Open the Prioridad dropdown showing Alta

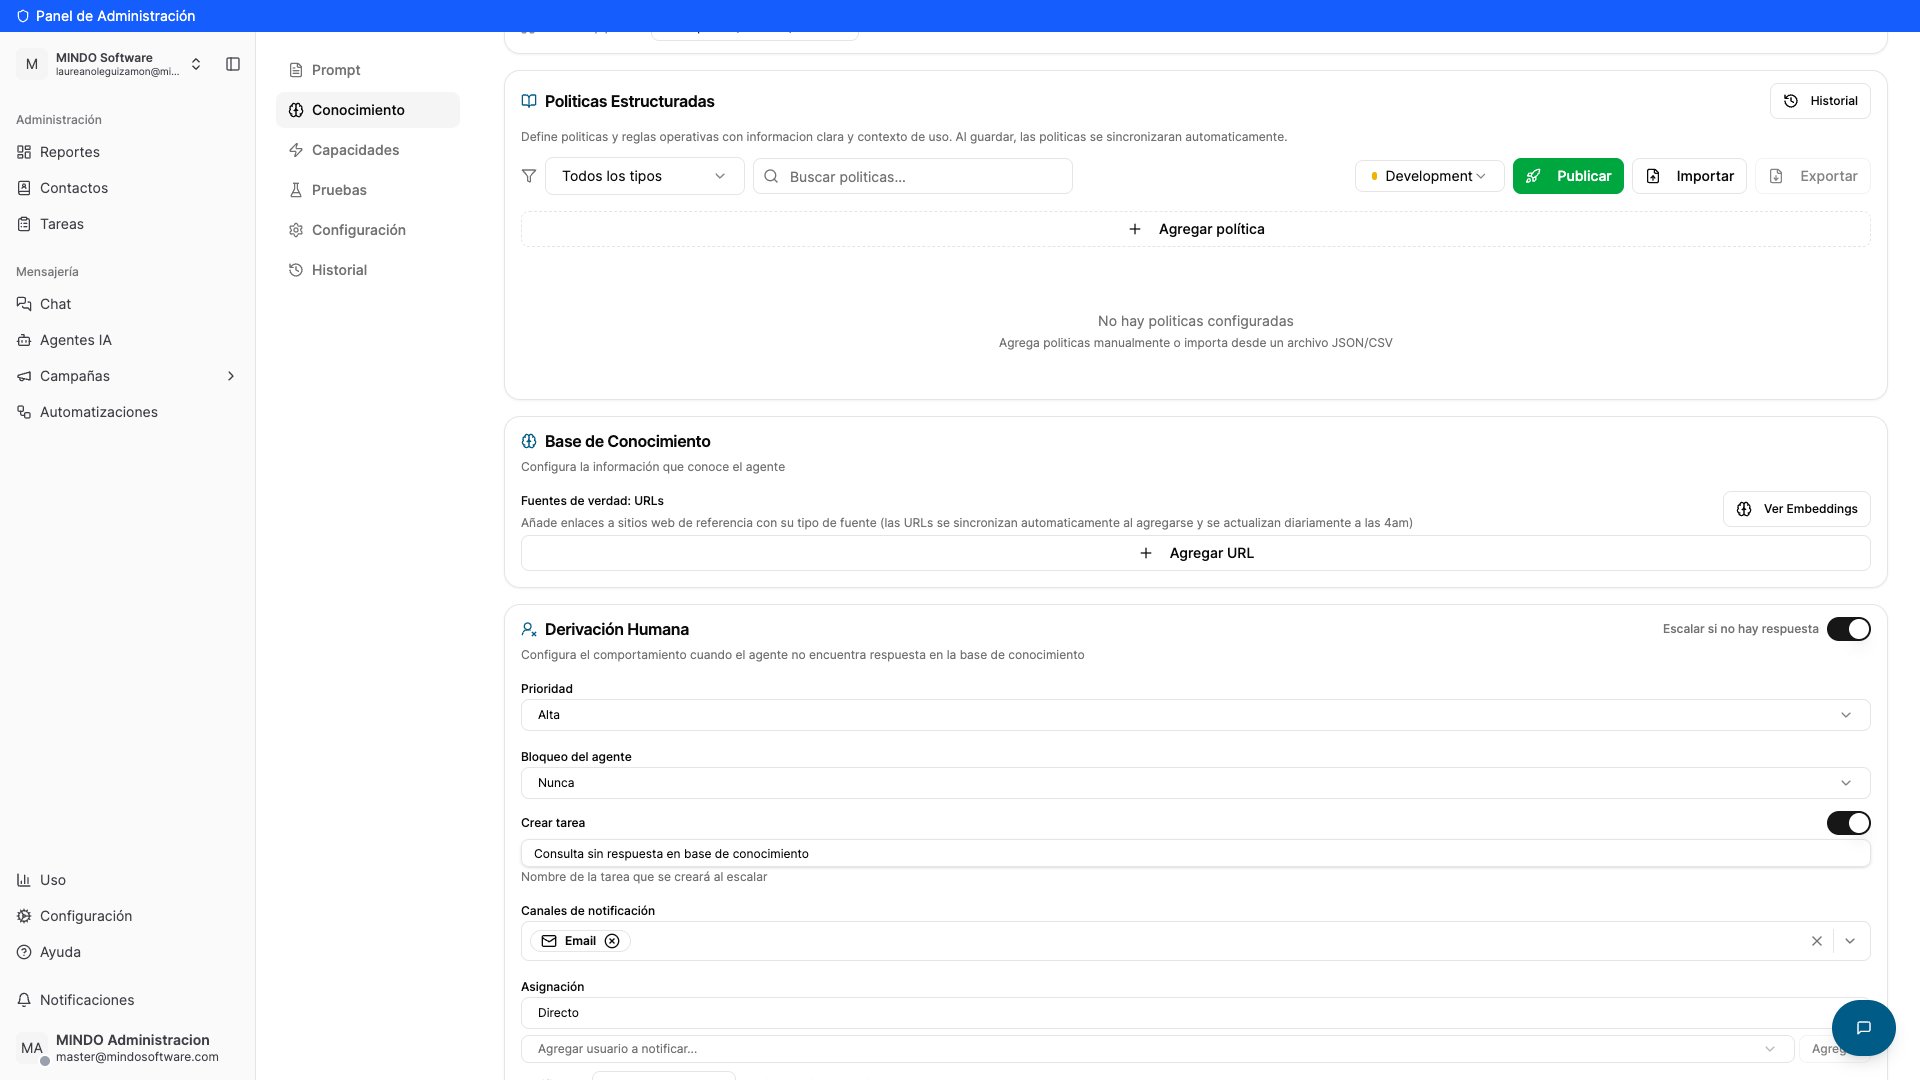(x=1196, y=715)
